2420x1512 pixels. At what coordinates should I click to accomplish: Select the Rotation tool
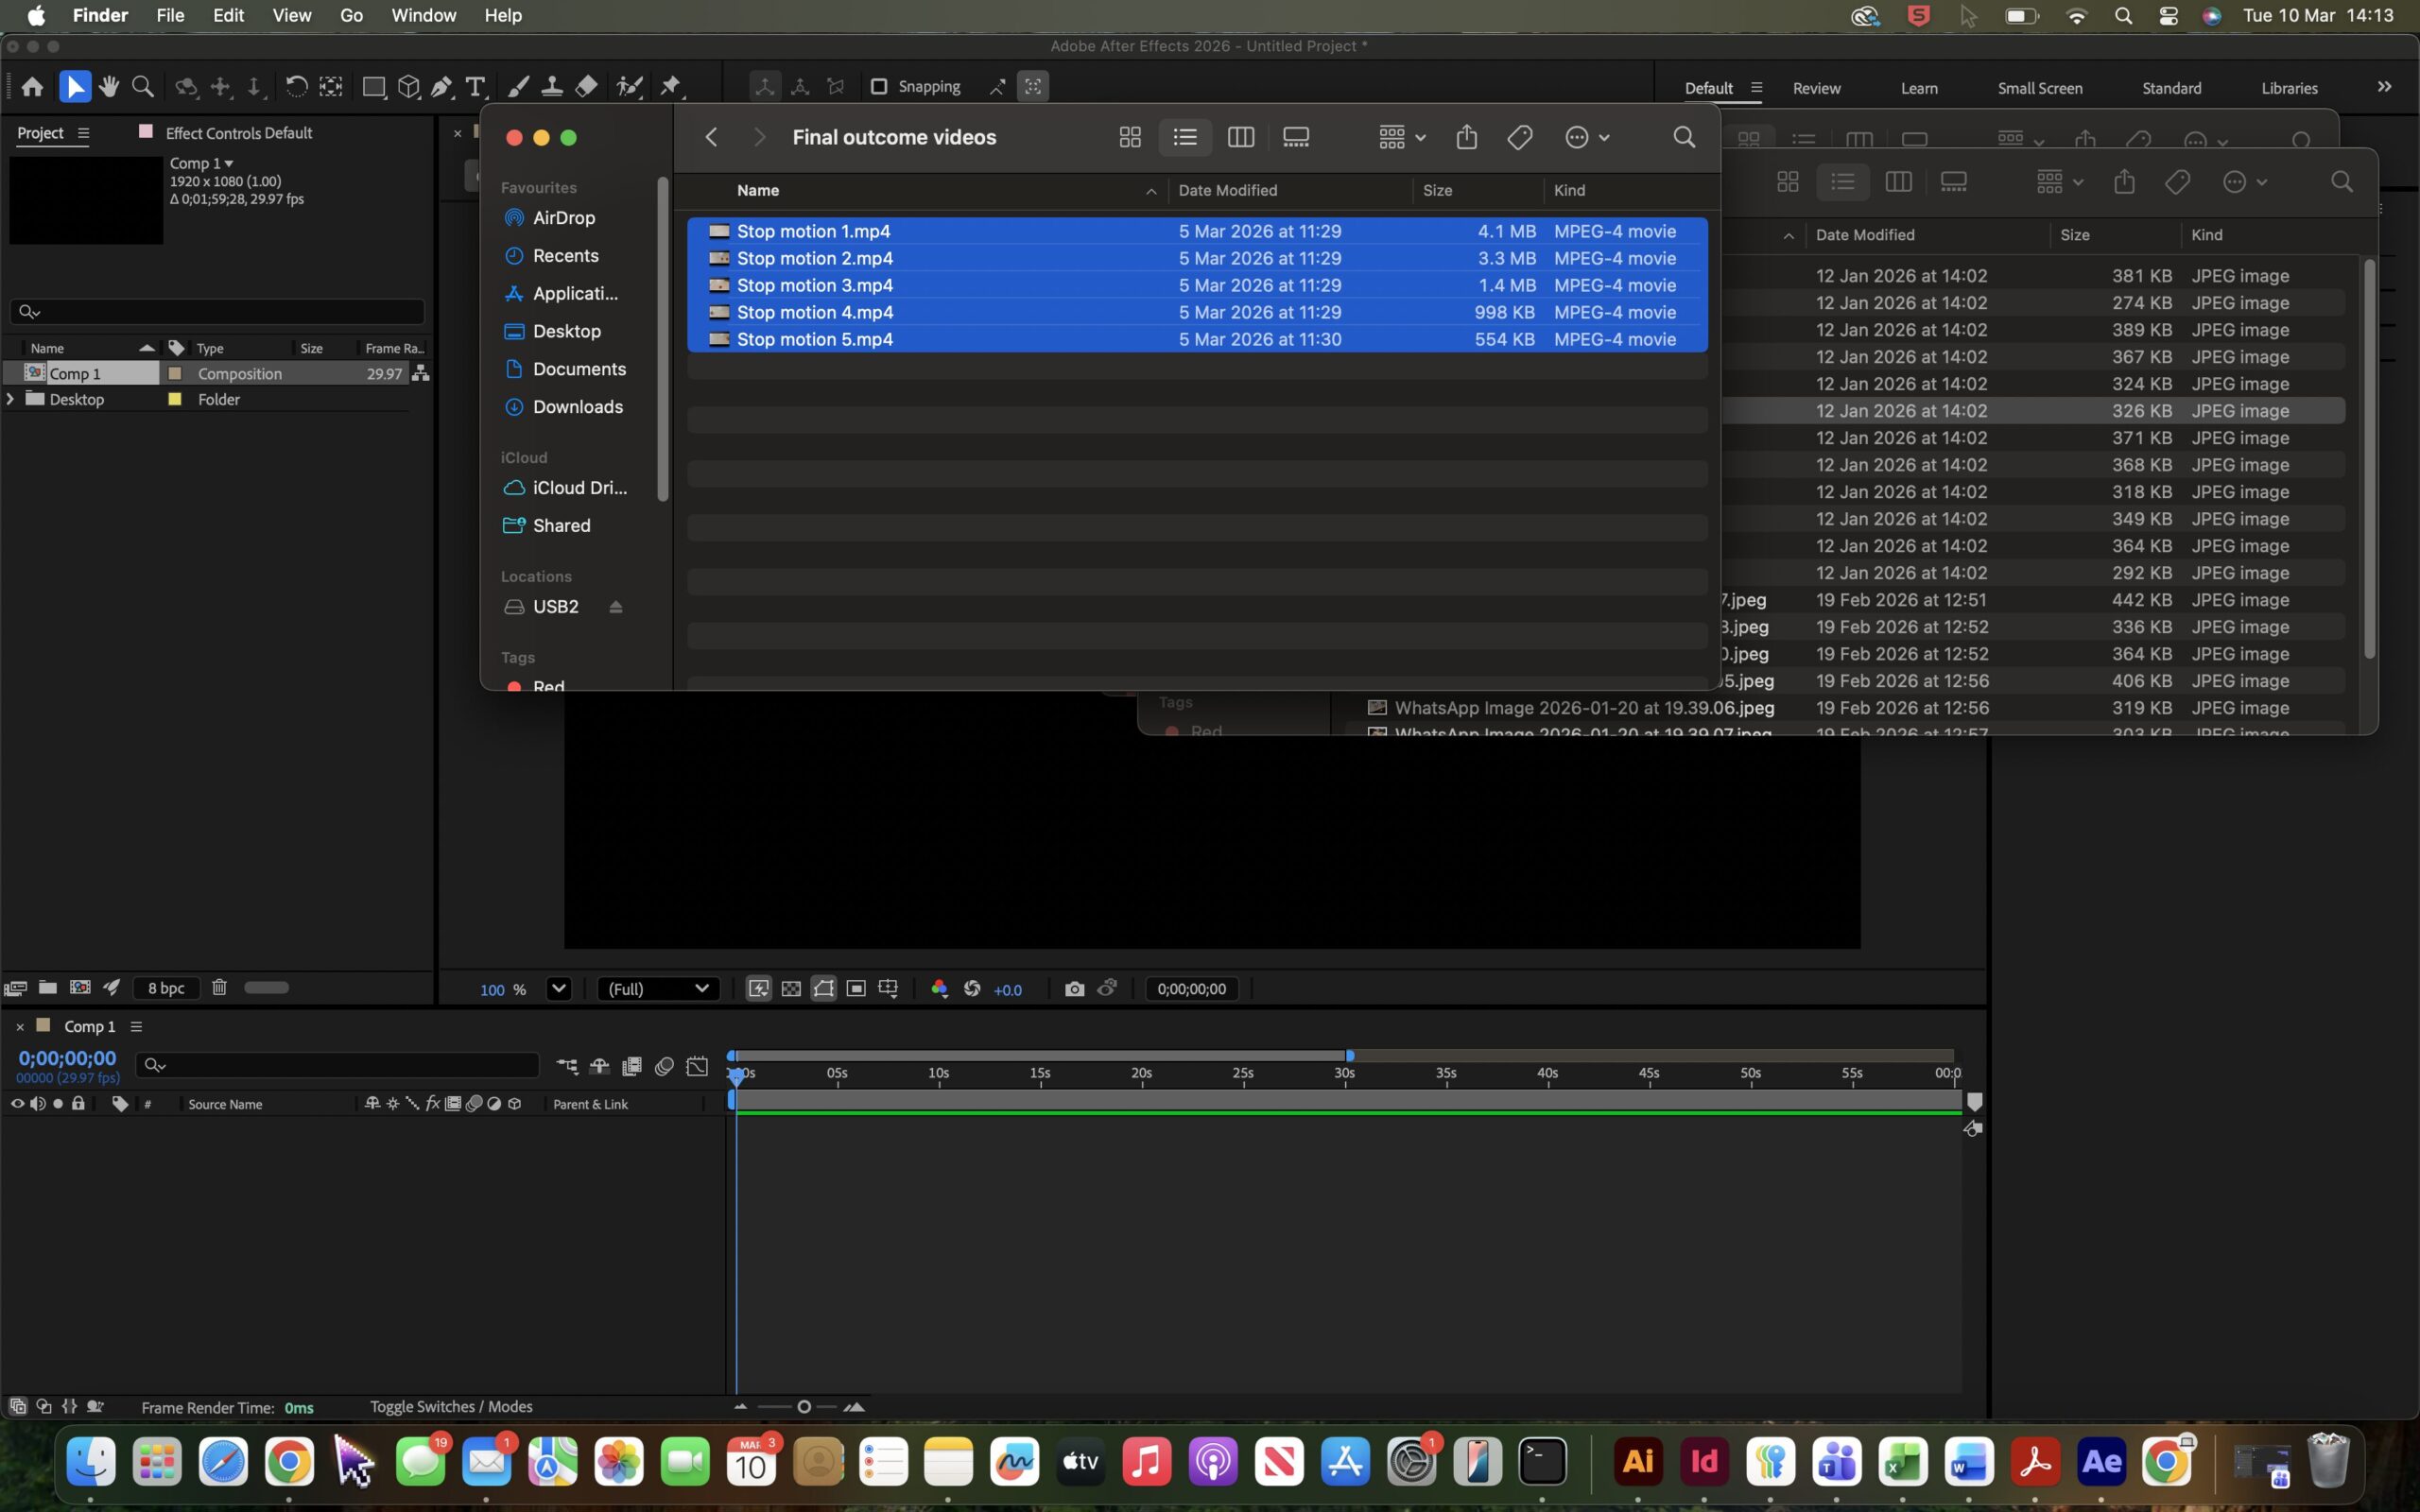[296, 87]
